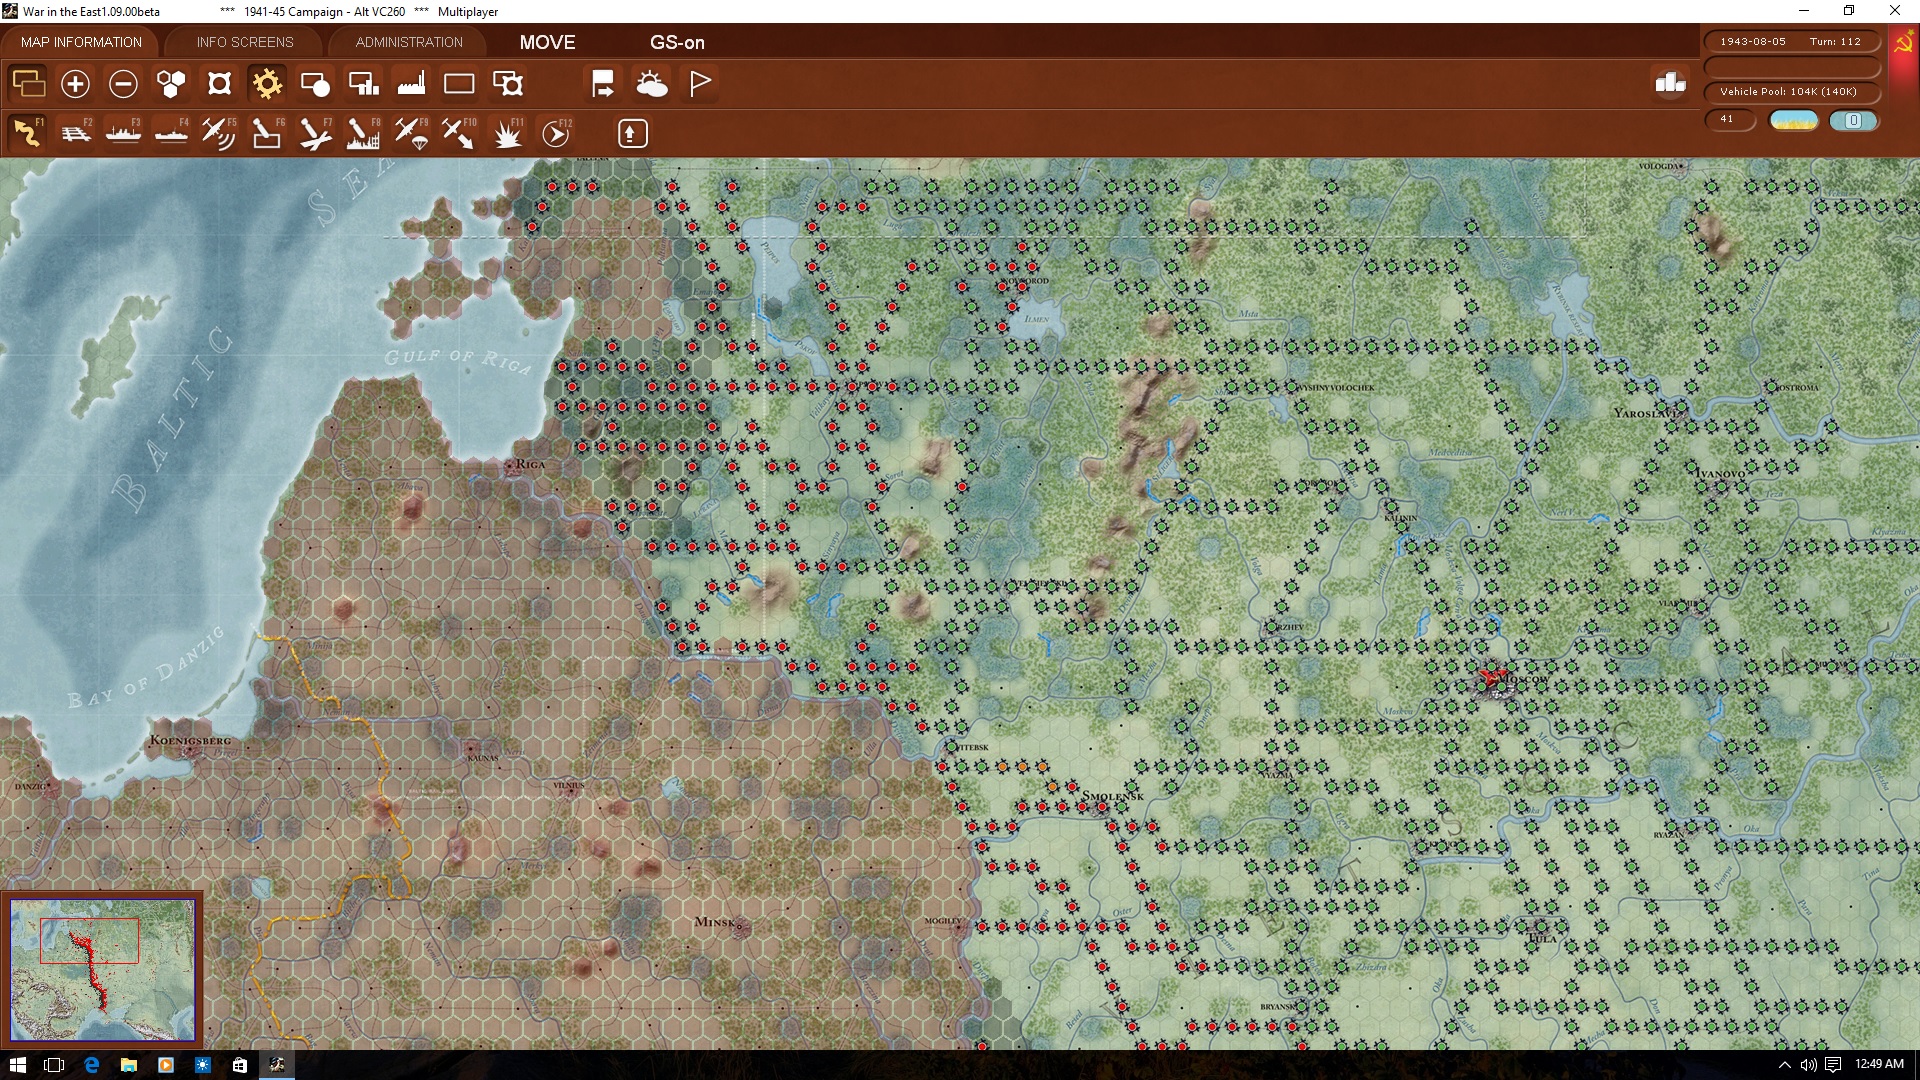This screenshot has width=1920, height=1080.
Task: Click the boxed up-arrow icon
Action: pyautogui.click(x=632, y=133)
